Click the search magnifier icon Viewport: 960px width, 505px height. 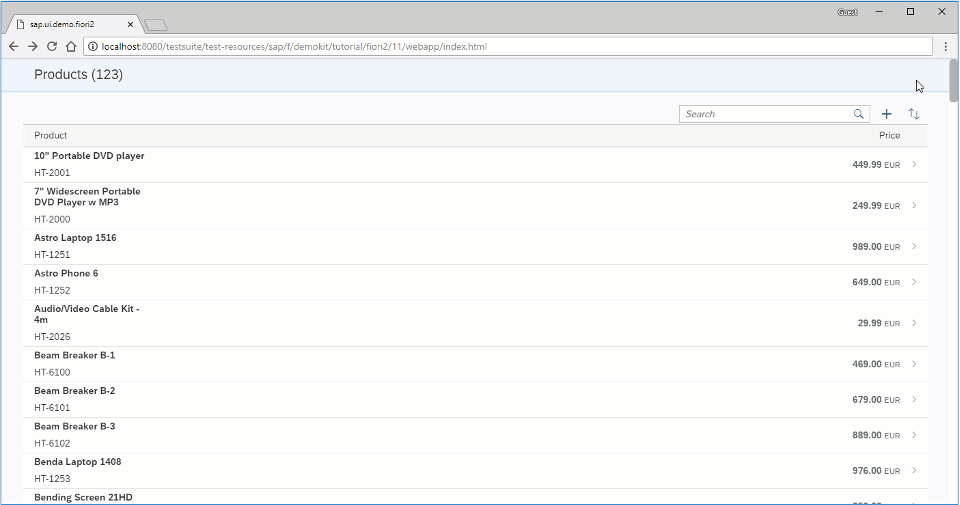coord(858,114)
